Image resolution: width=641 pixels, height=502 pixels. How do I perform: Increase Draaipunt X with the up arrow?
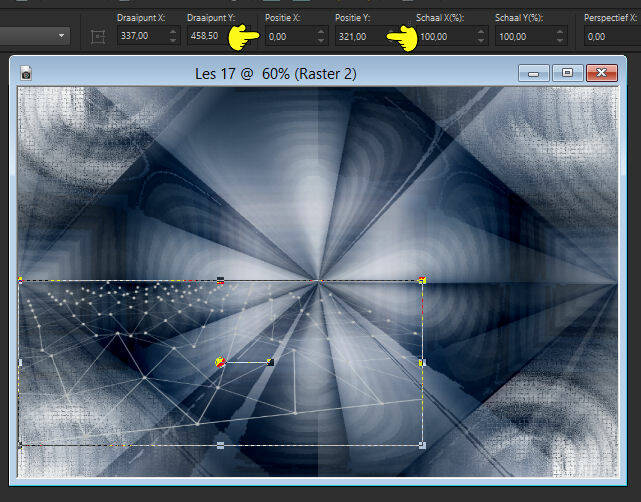click(173, 32)
